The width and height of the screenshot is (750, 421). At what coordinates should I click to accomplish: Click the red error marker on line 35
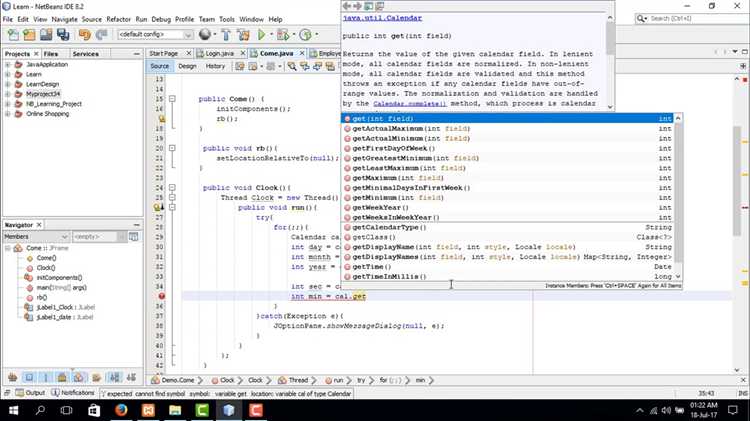160,297
